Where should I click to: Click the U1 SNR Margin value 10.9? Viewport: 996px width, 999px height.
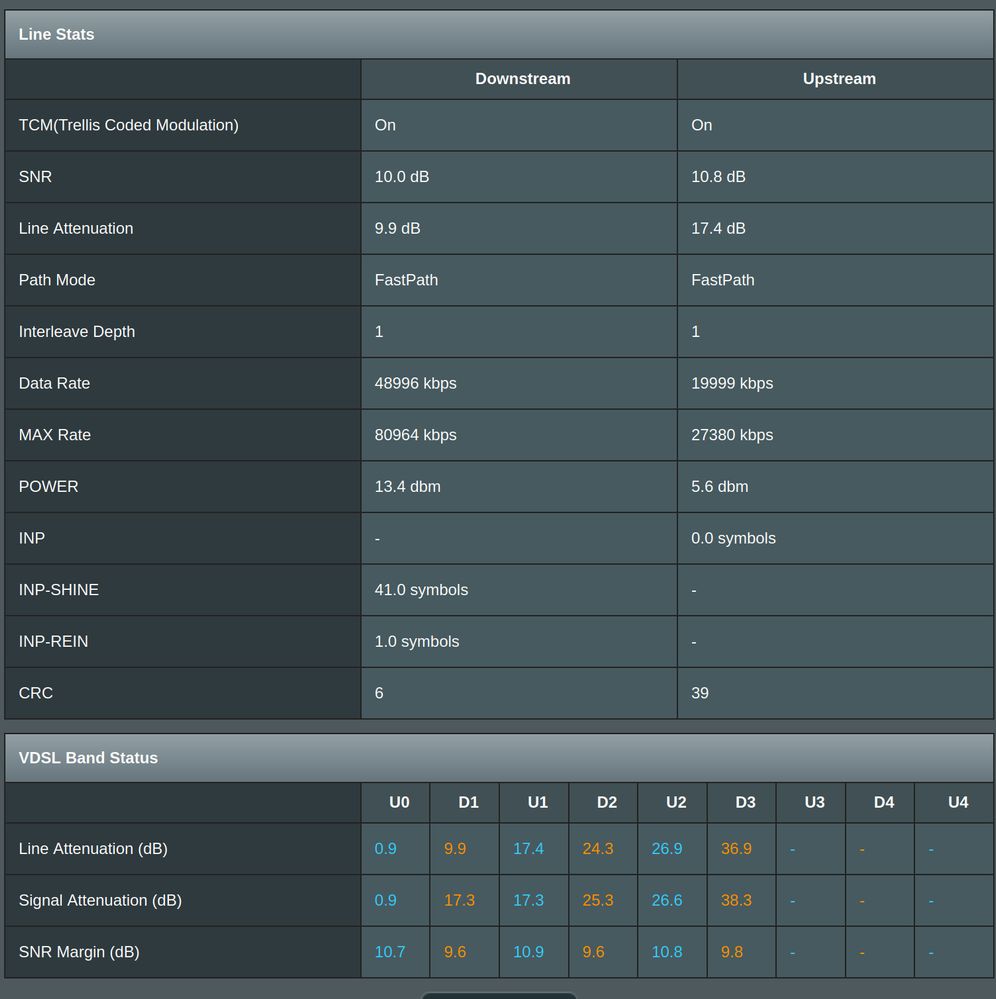coord(528,952)
